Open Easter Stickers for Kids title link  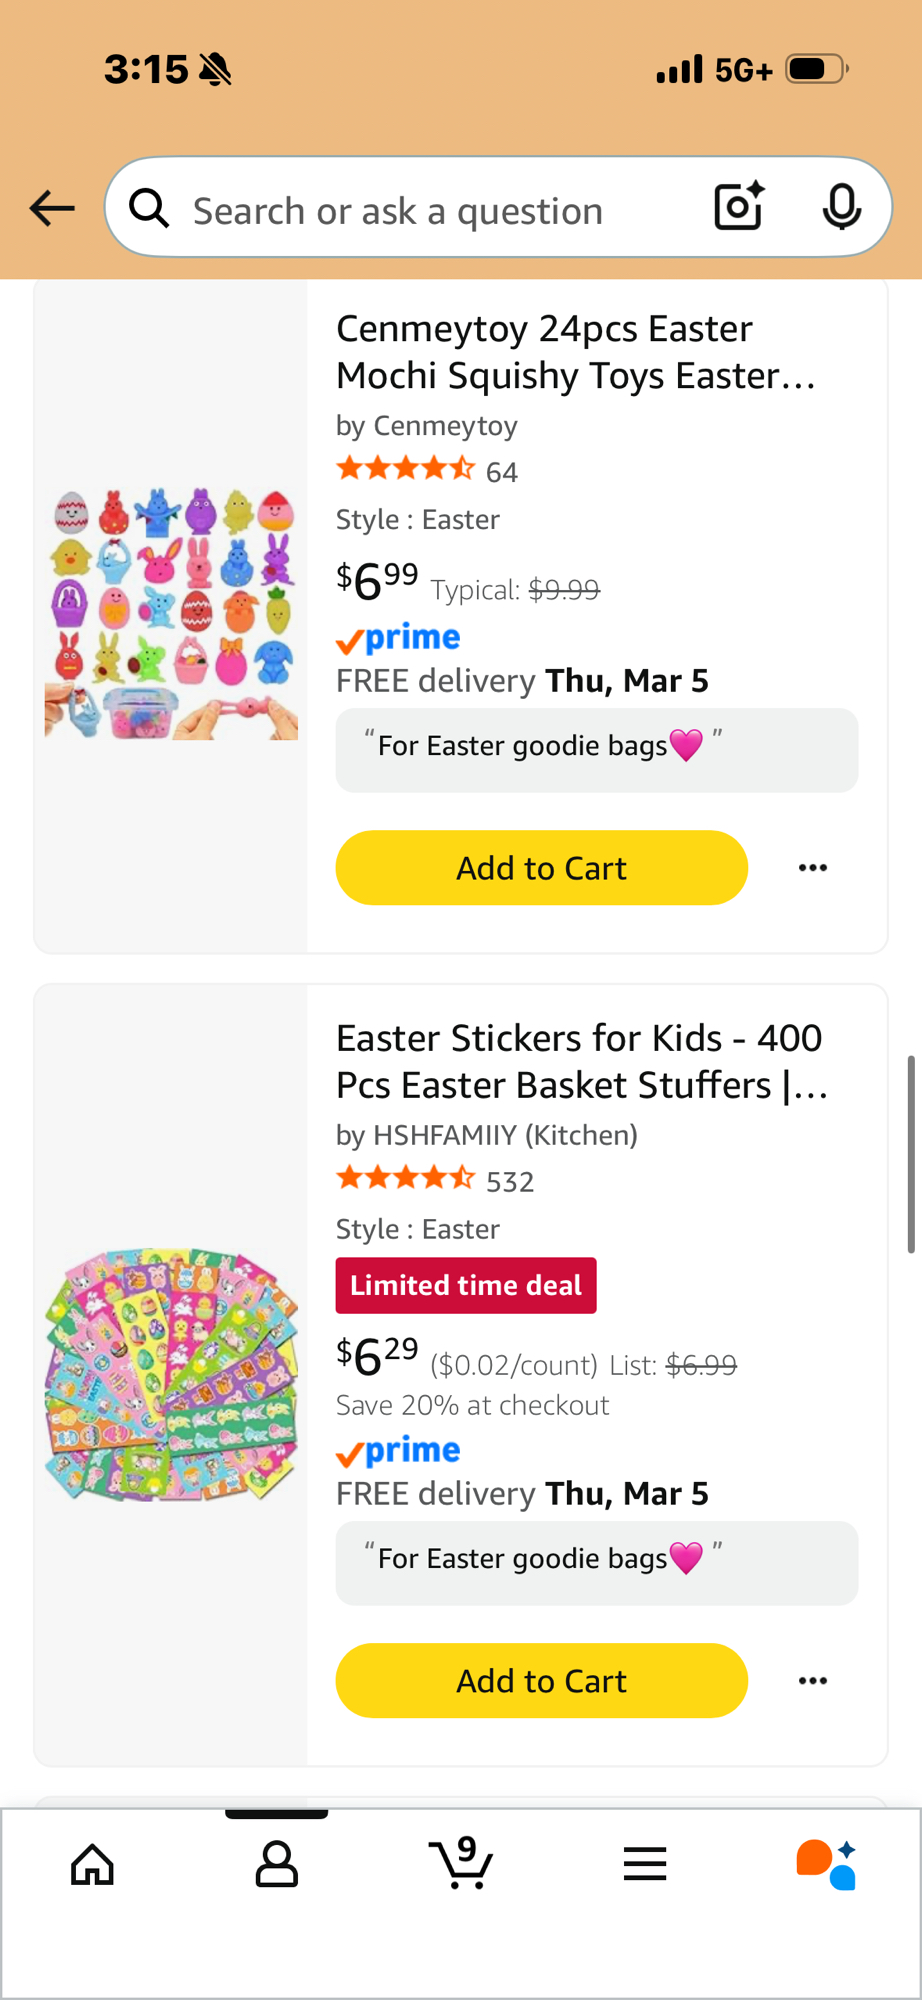[x=581, y=1062]
